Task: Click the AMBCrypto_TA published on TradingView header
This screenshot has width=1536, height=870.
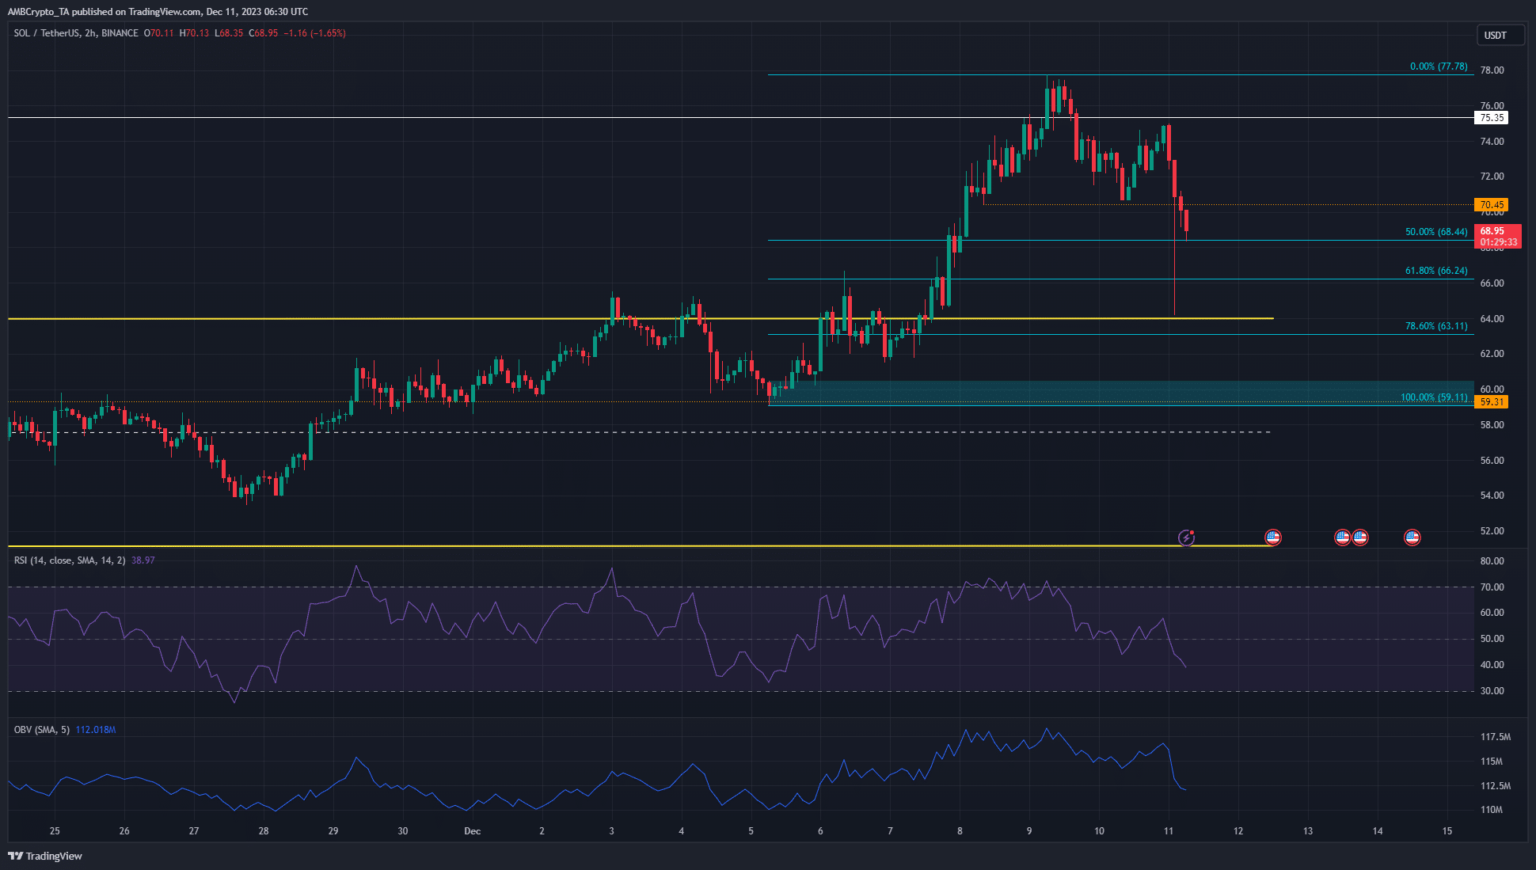Action: (158, 11)
